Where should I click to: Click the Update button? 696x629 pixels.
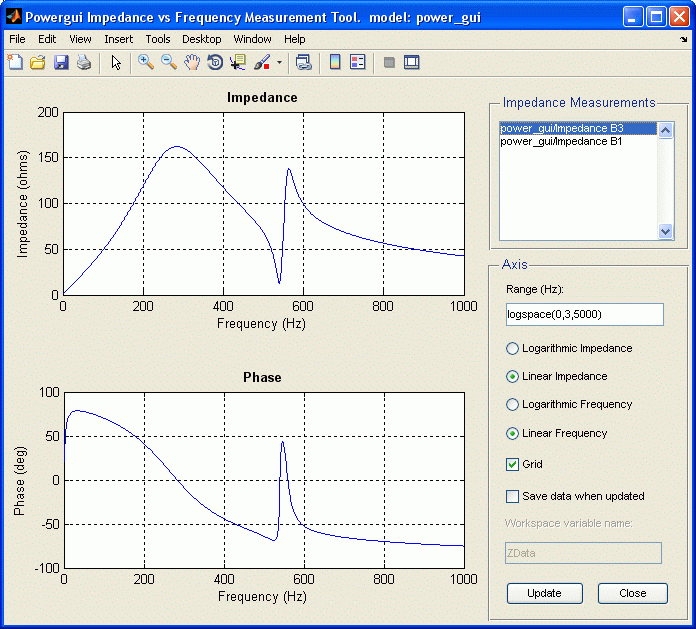point(545,593)
